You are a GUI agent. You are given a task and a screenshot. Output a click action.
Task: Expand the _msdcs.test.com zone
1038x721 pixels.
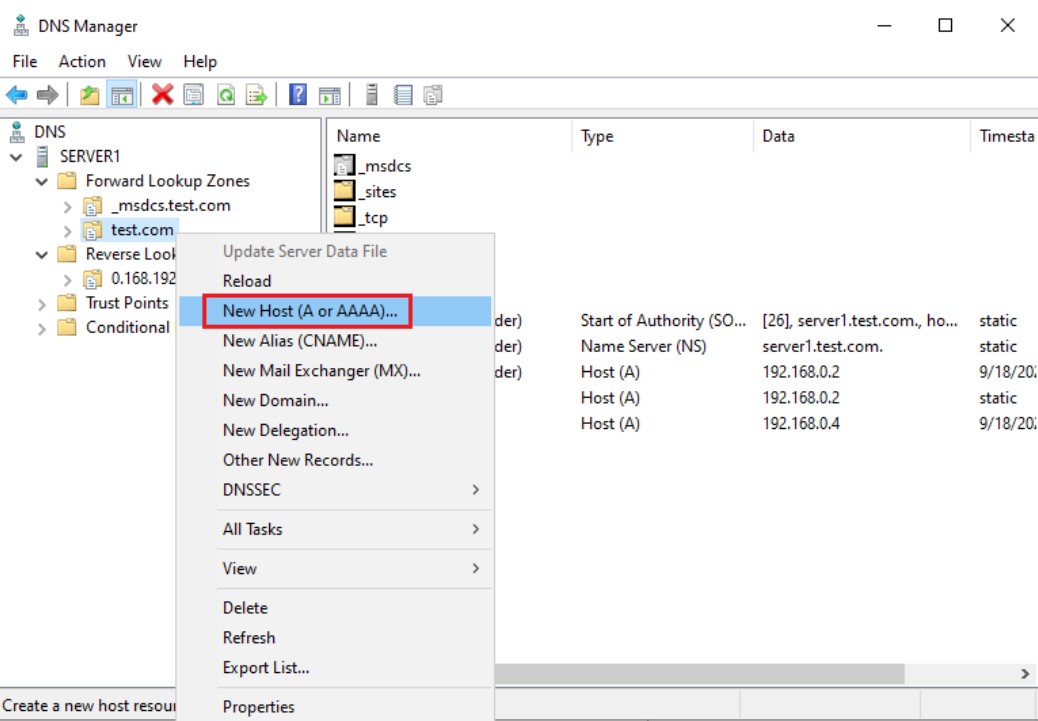tap(67, 207)
